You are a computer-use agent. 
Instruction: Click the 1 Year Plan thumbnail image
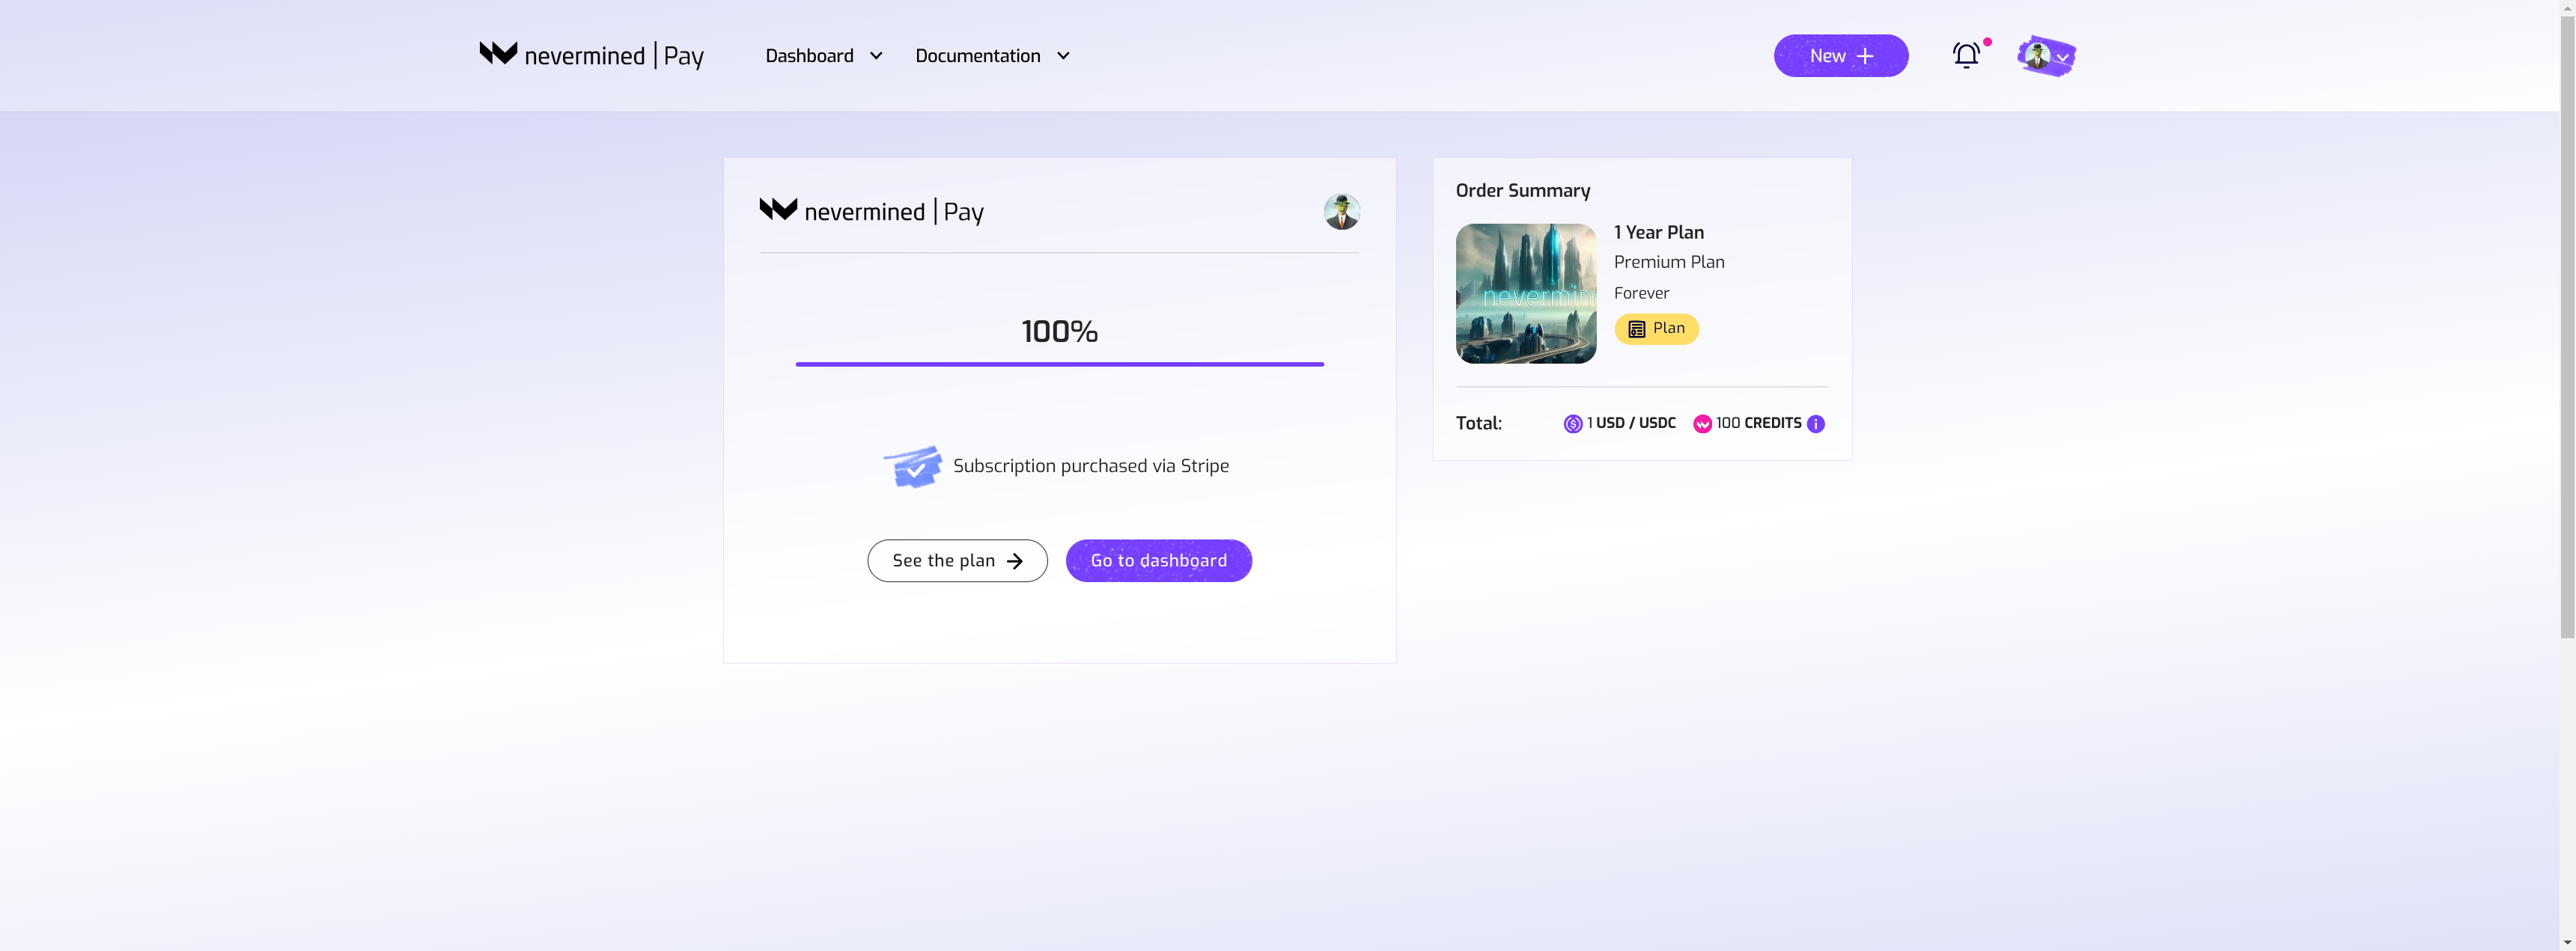point(1525,293)
